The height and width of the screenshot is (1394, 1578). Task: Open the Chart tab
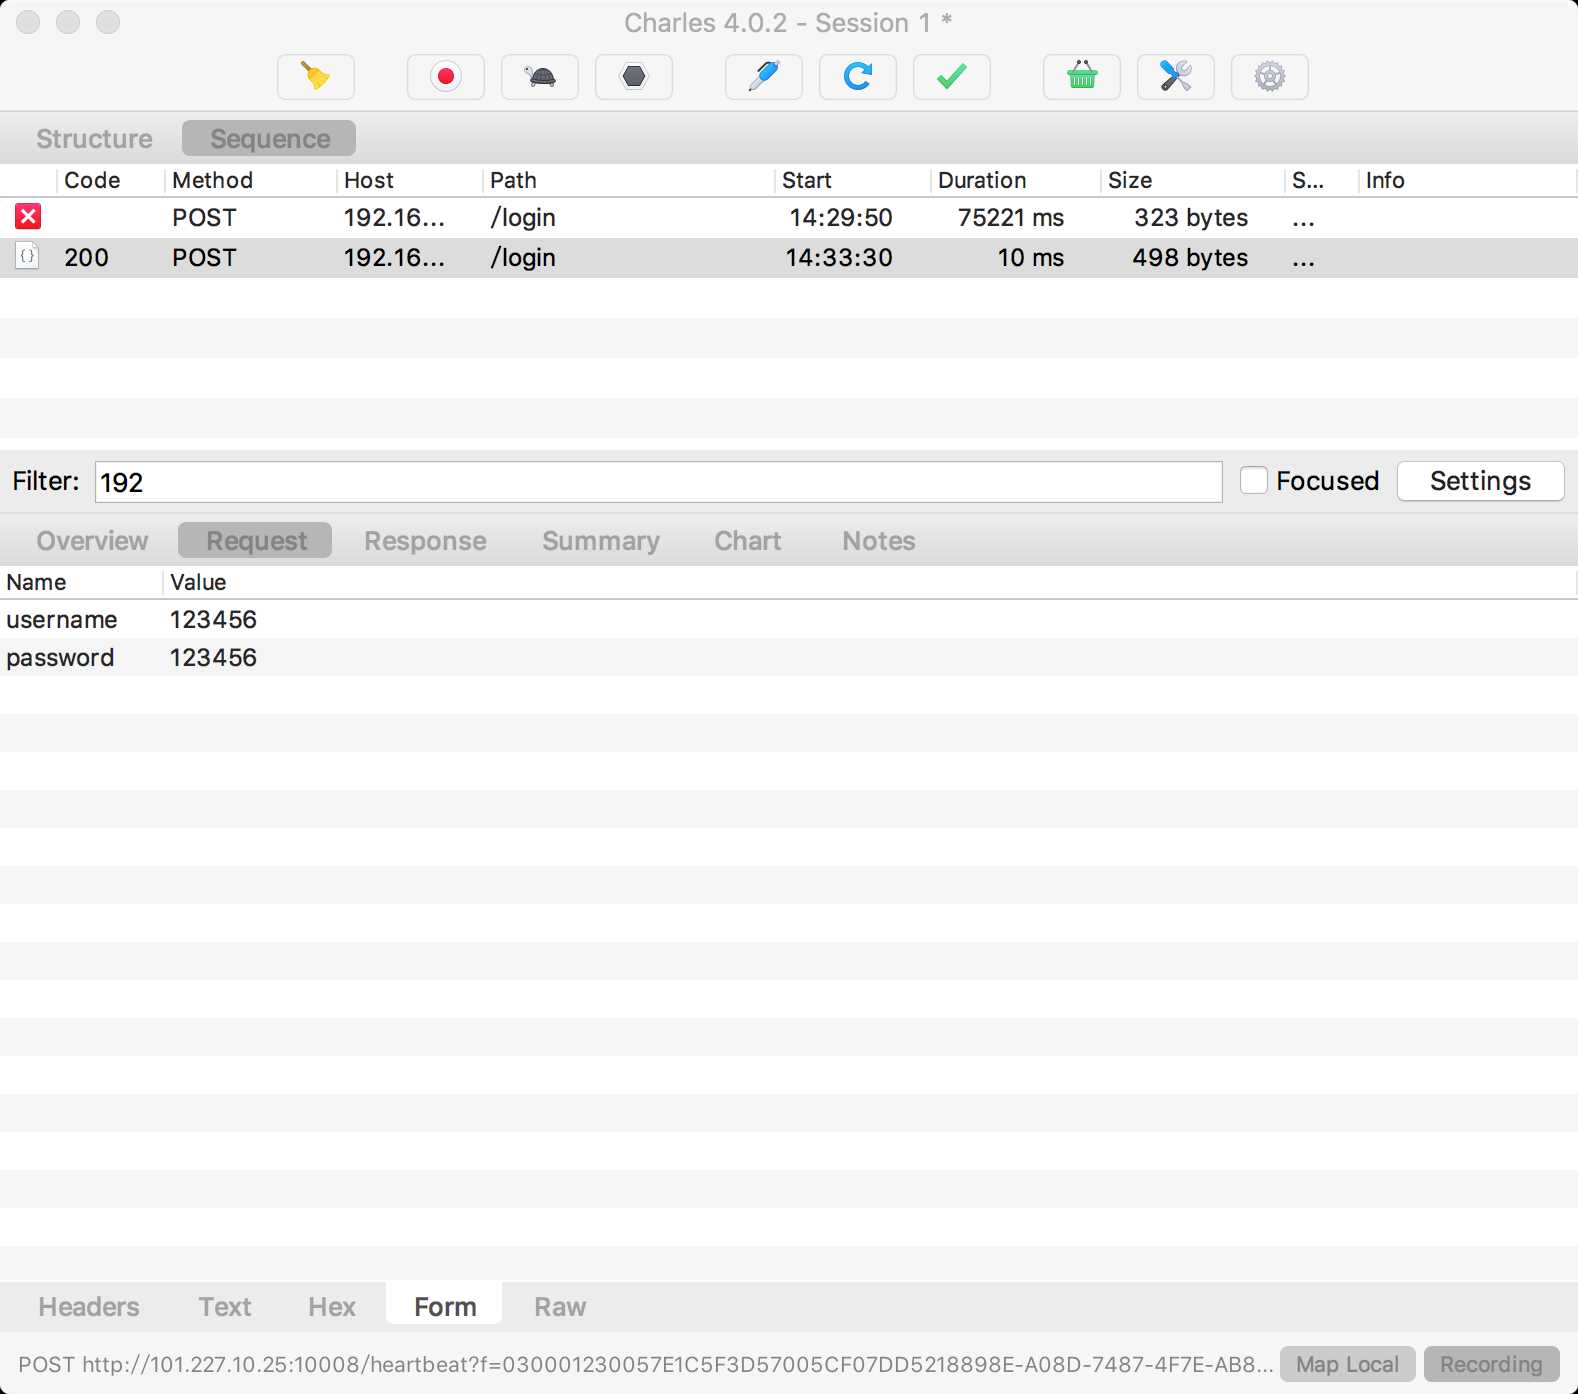748,541
